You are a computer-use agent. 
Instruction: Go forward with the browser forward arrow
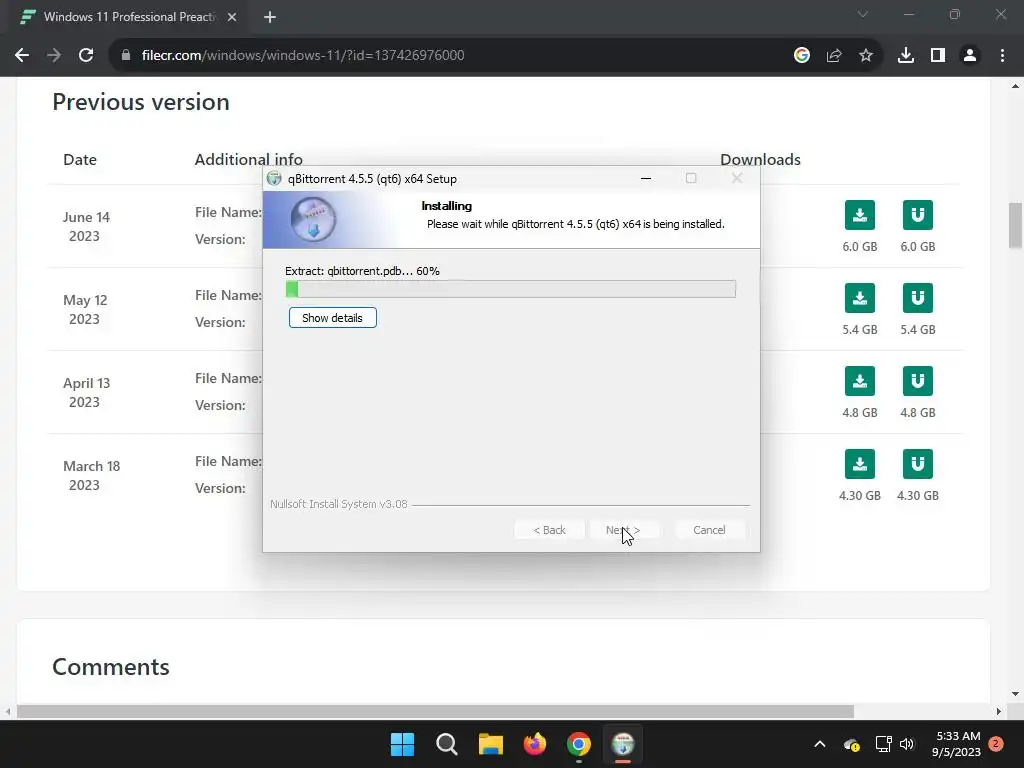(54, 56)
